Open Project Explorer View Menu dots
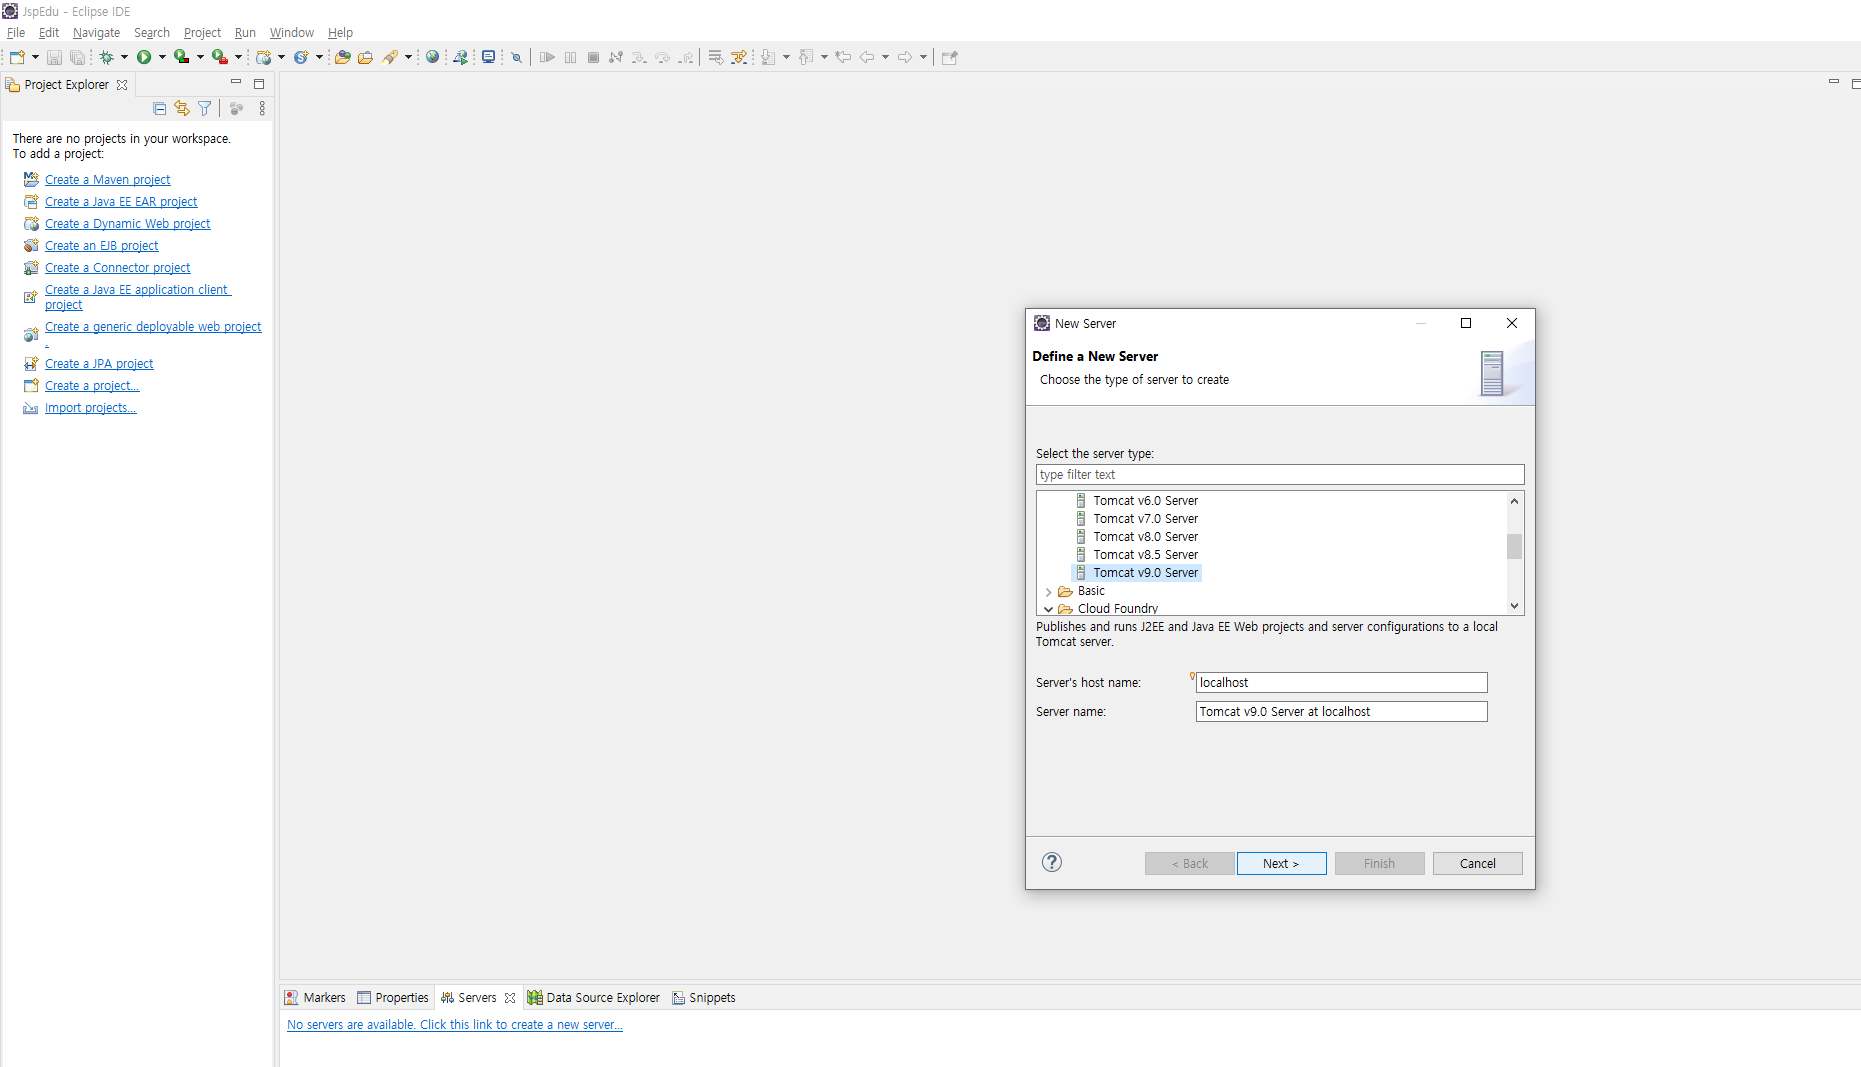The height and width of the screenshot is (1067, 1861). [262, 108]
